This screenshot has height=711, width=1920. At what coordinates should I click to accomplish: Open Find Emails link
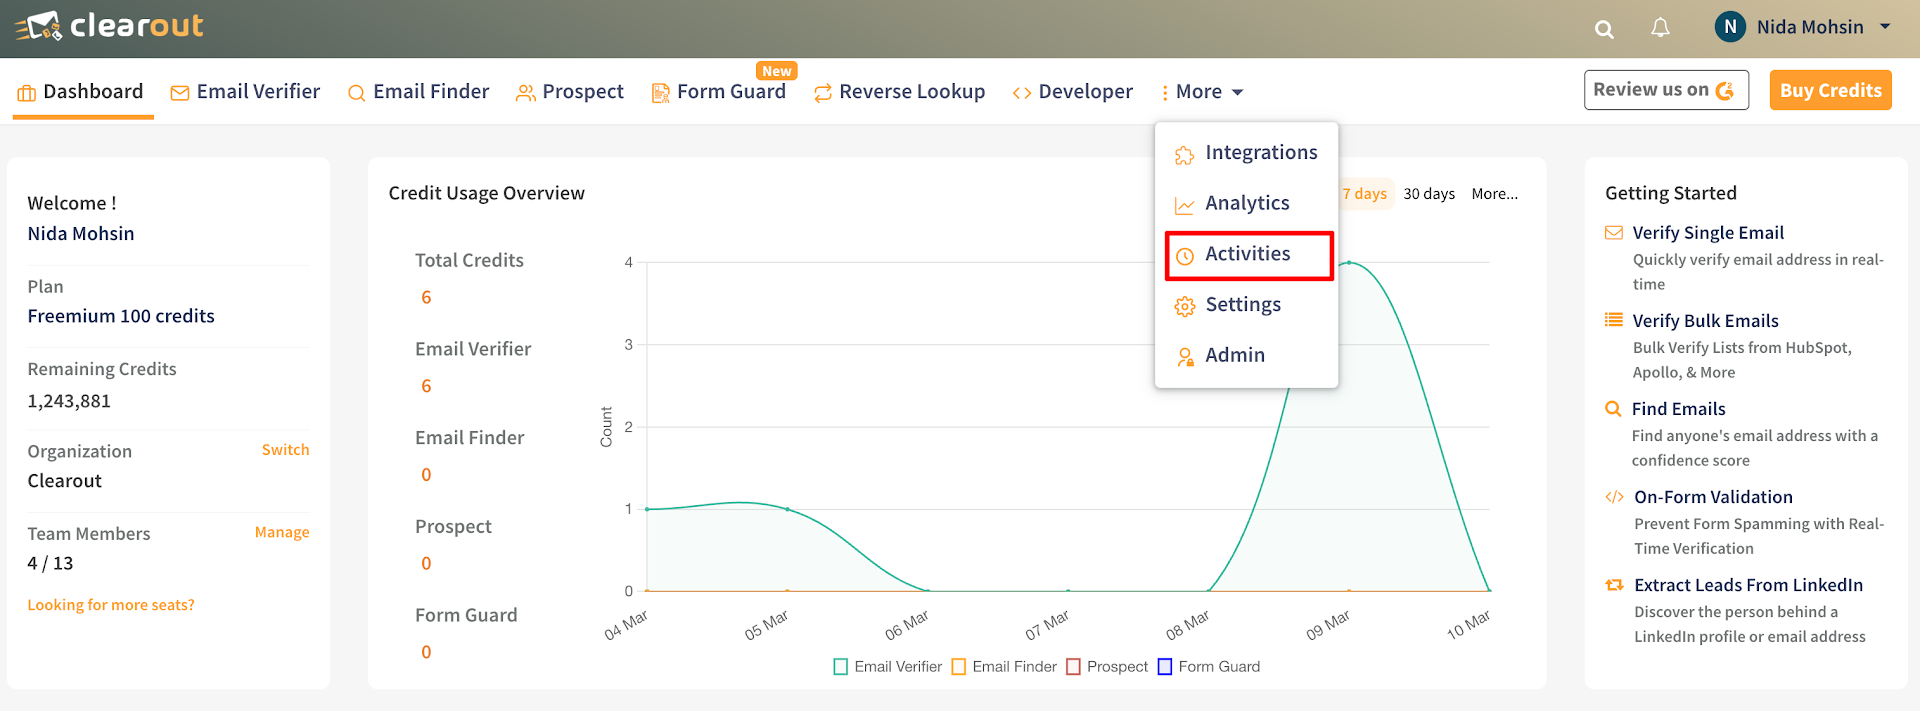(x=1678, y=409)
